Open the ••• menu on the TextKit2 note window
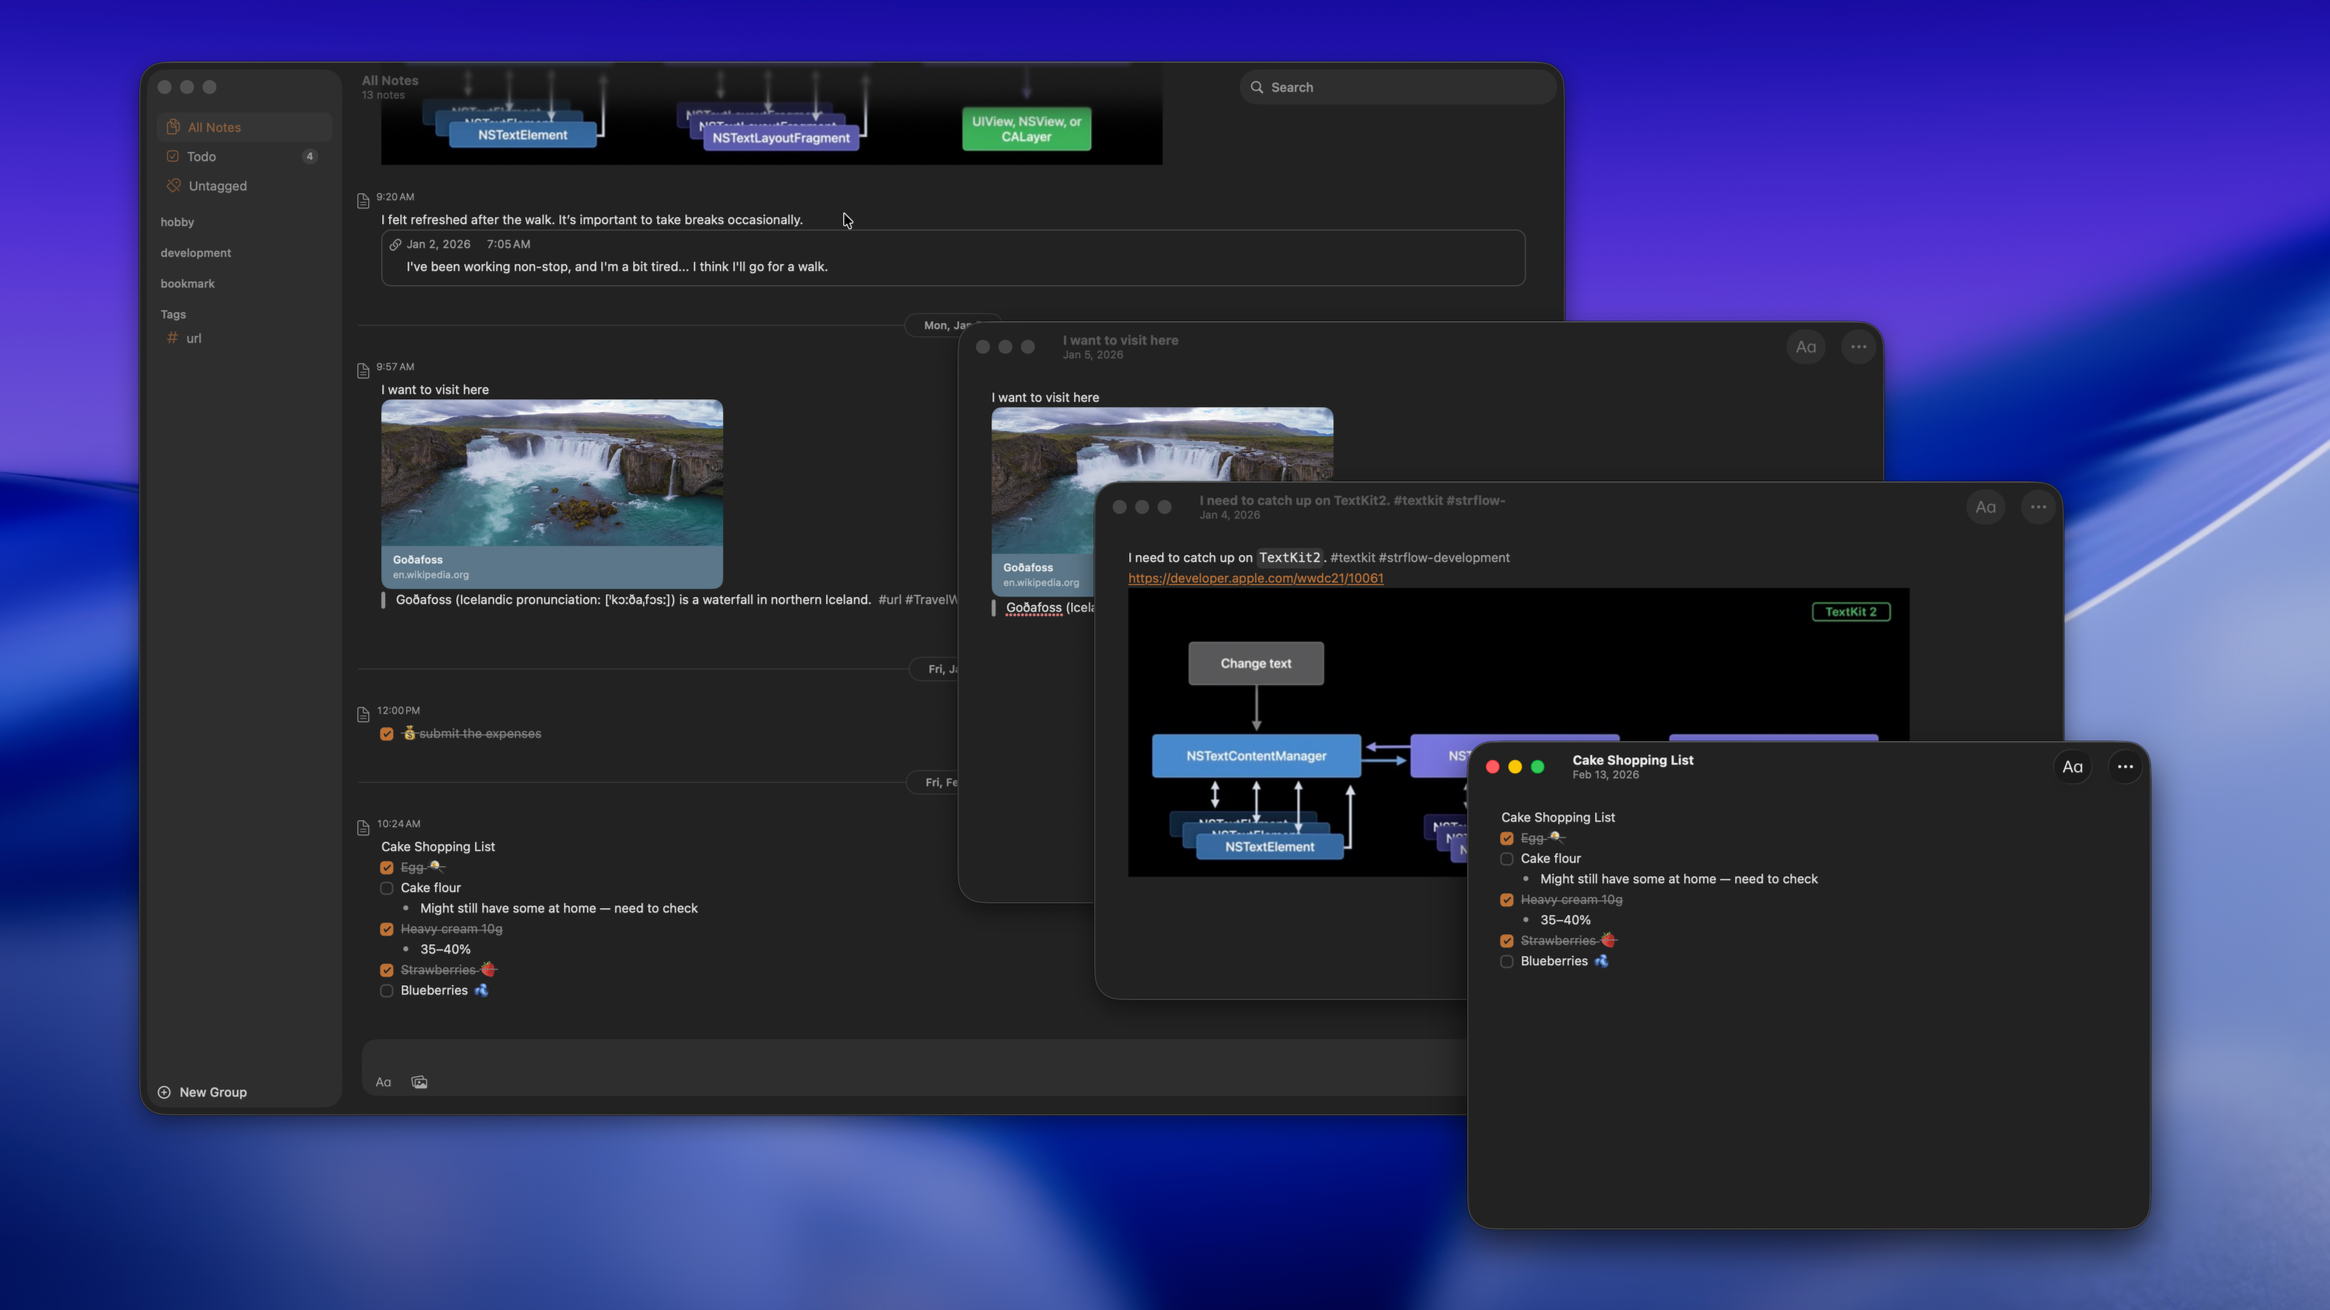Image resolution: width=2330 pixels, height=1310 pixels. click(x=2038, y=507)
